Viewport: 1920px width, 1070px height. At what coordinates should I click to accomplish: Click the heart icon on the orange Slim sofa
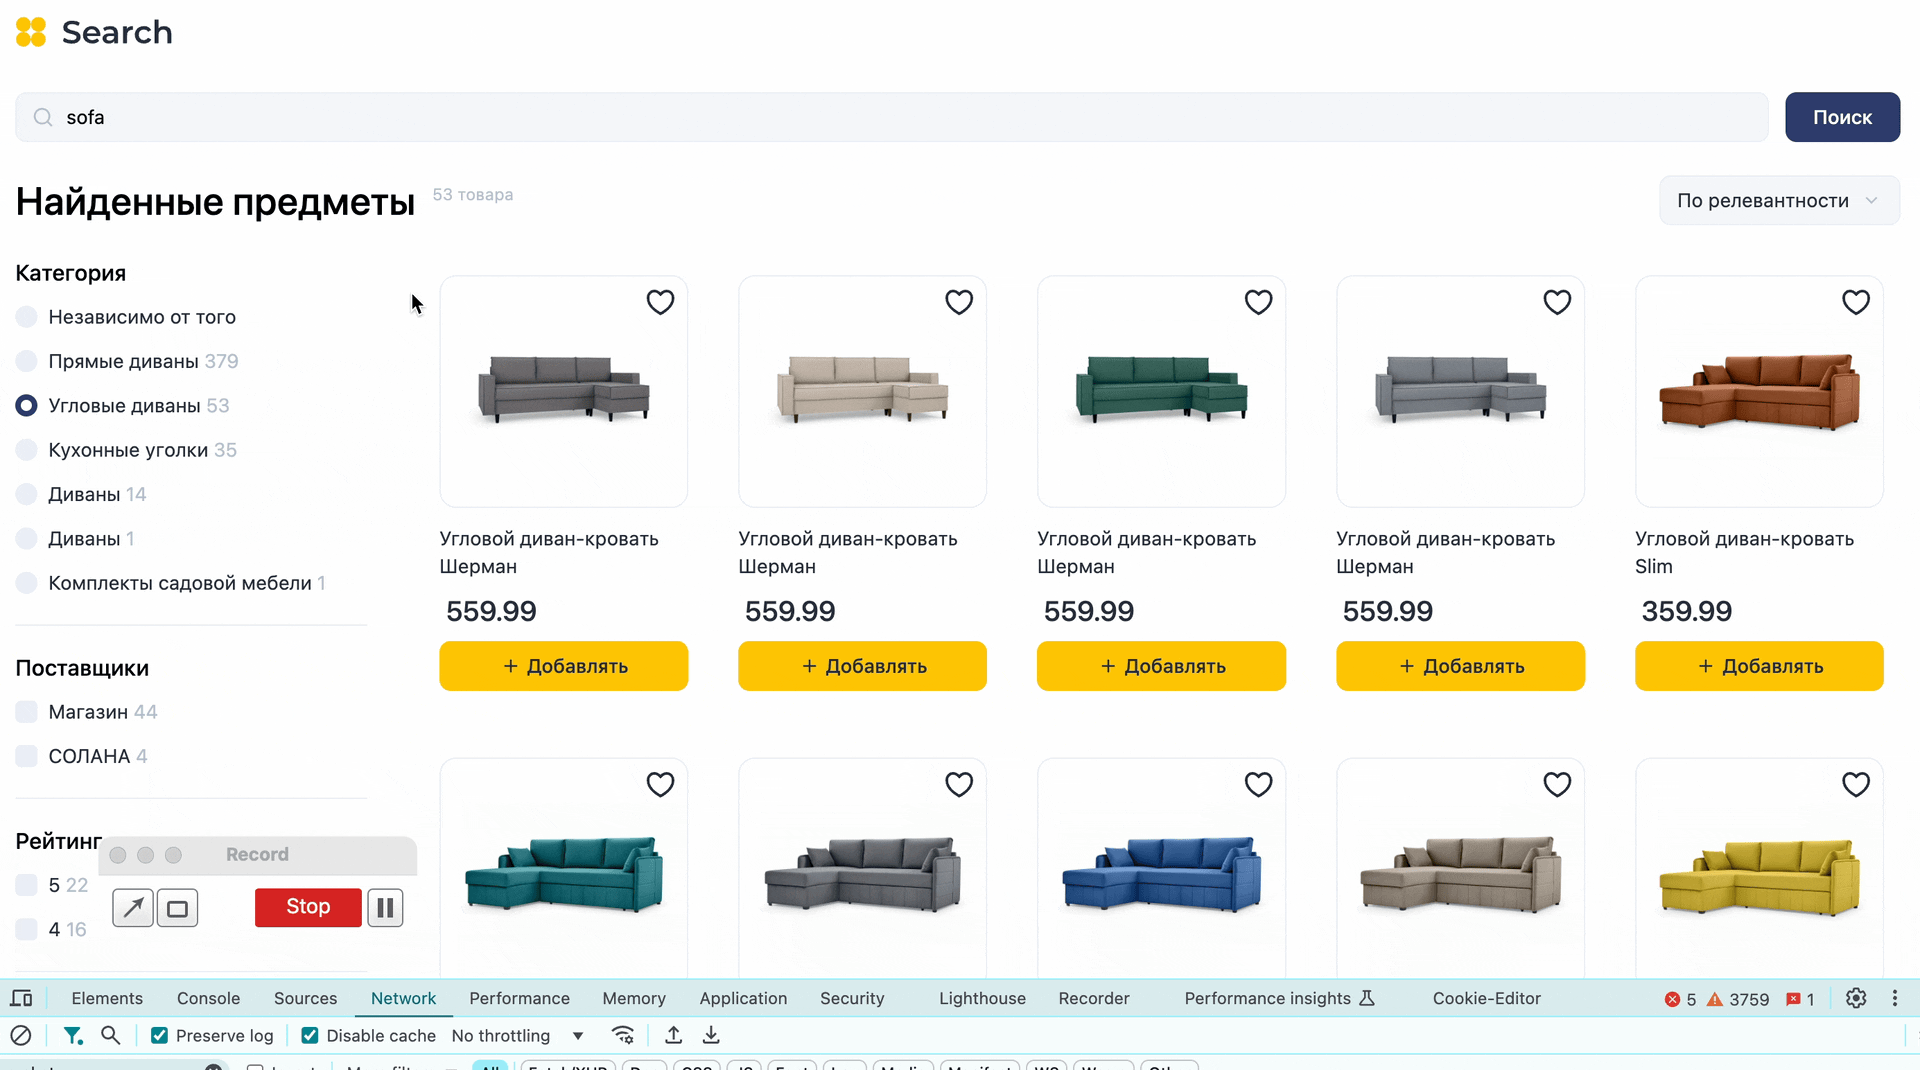click(x=1855, y=302)
